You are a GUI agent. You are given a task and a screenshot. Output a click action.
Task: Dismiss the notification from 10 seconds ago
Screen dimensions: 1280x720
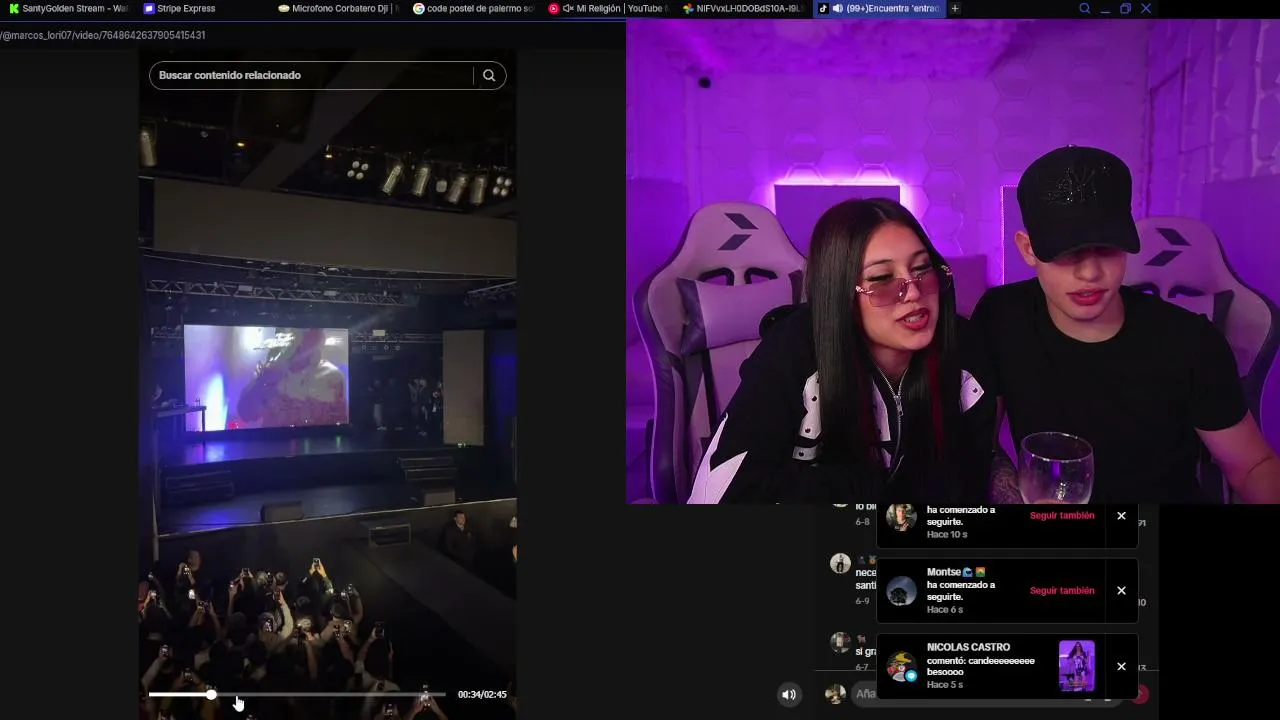[1121, 516]
